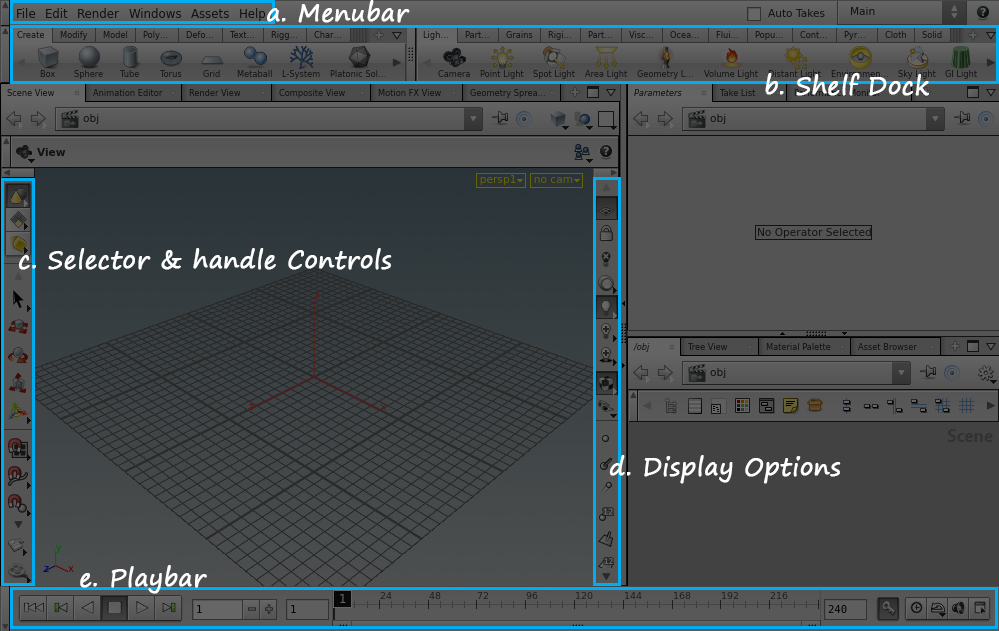
Task: Select the Platonic Solids shelf tool
Action: [x=358, y=62]
